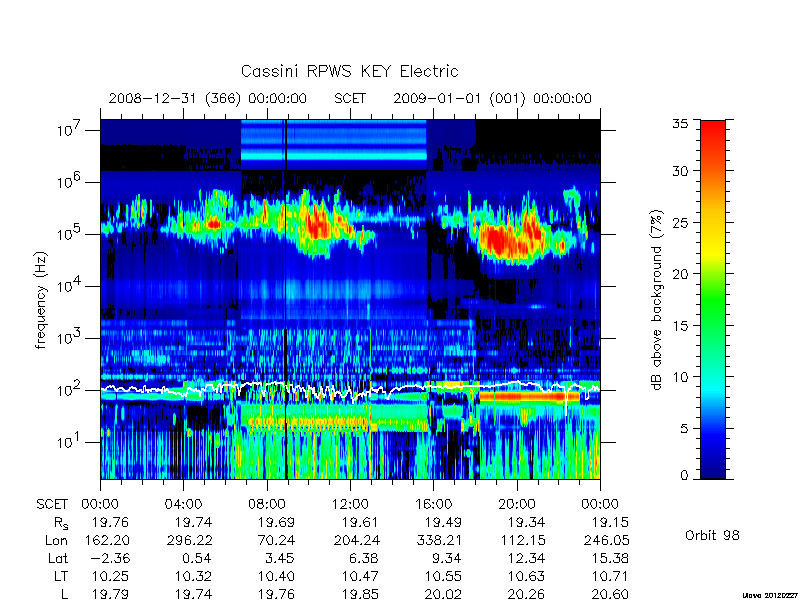This screenshot has width=800, height=600.
Task: Click the colorbar tick value "25"
Action: tap(680, 223)
